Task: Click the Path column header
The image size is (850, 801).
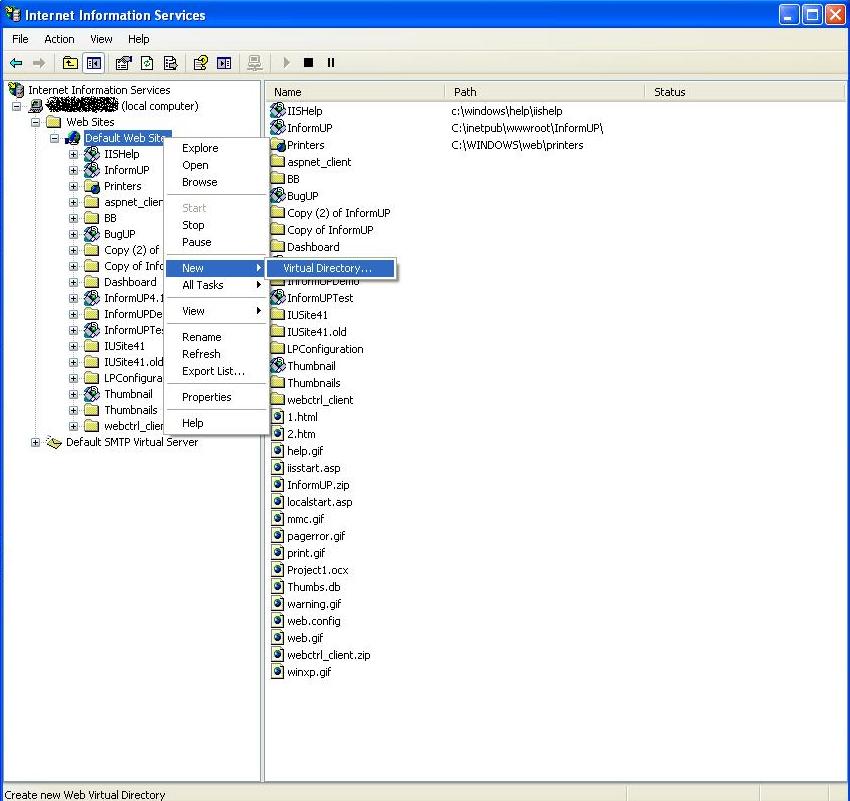Action: pyautogui.click(x=545, y=92)
